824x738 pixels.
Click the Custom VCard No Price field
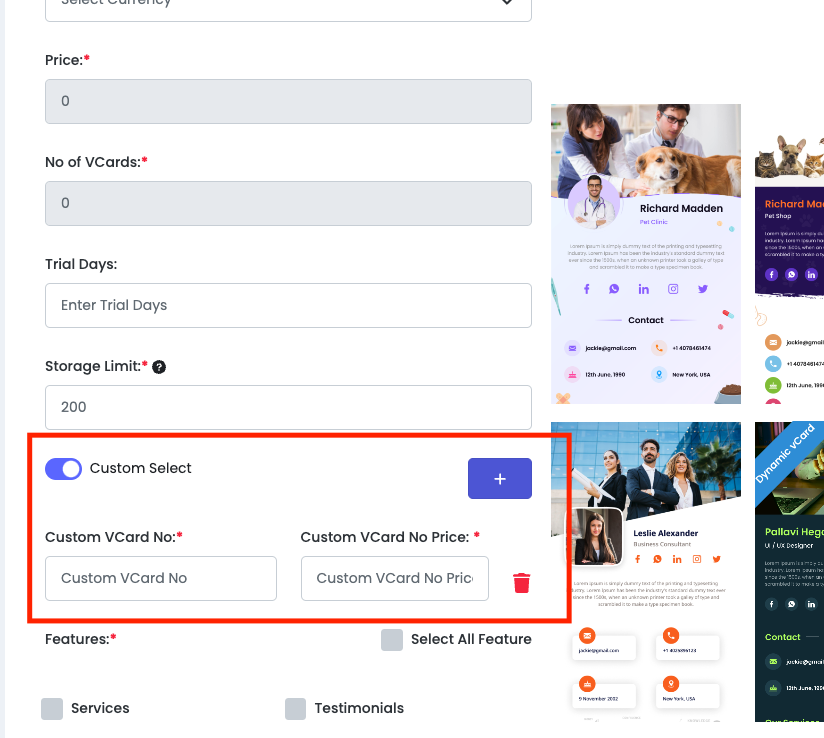tap(394, 578)
